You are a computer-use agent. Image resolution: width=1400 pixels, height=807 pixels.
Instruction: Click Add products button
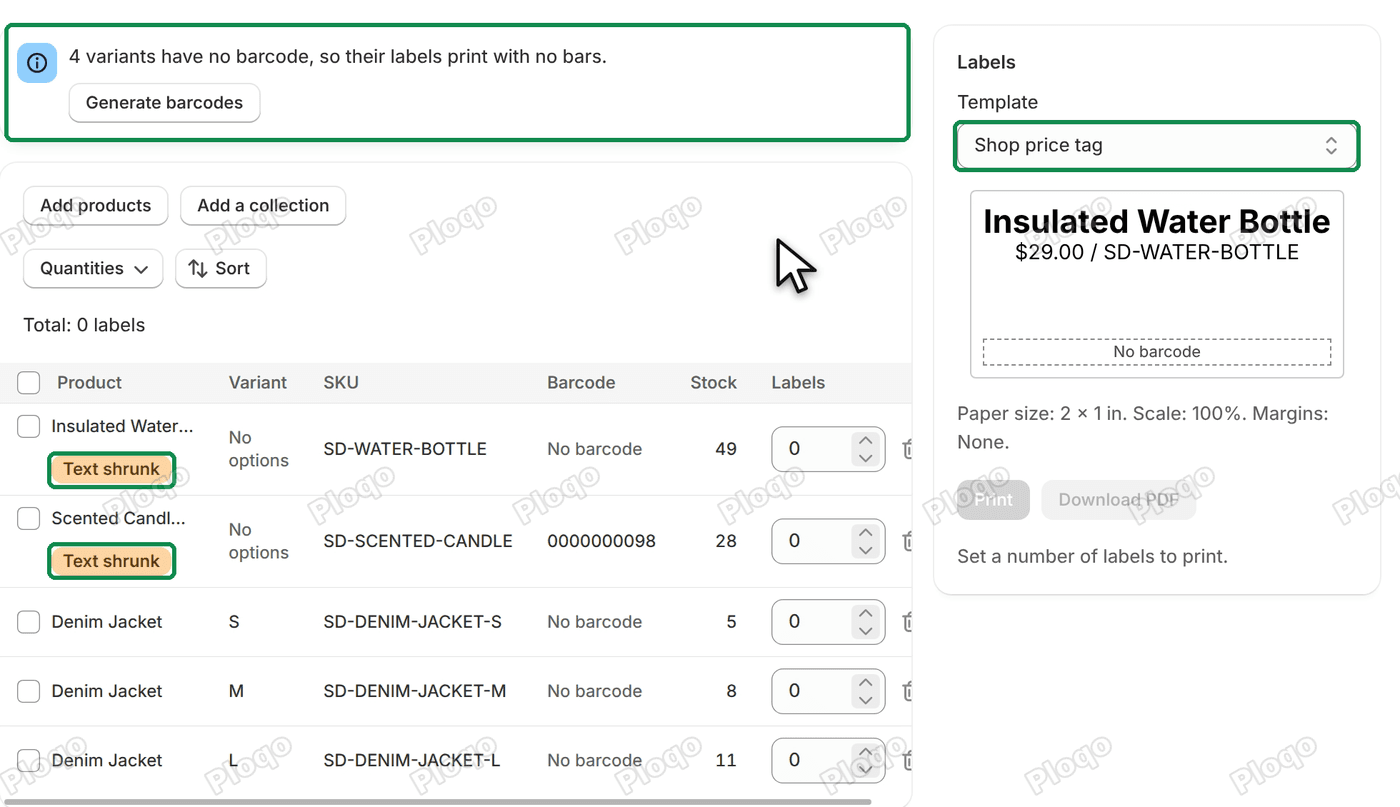96,206
